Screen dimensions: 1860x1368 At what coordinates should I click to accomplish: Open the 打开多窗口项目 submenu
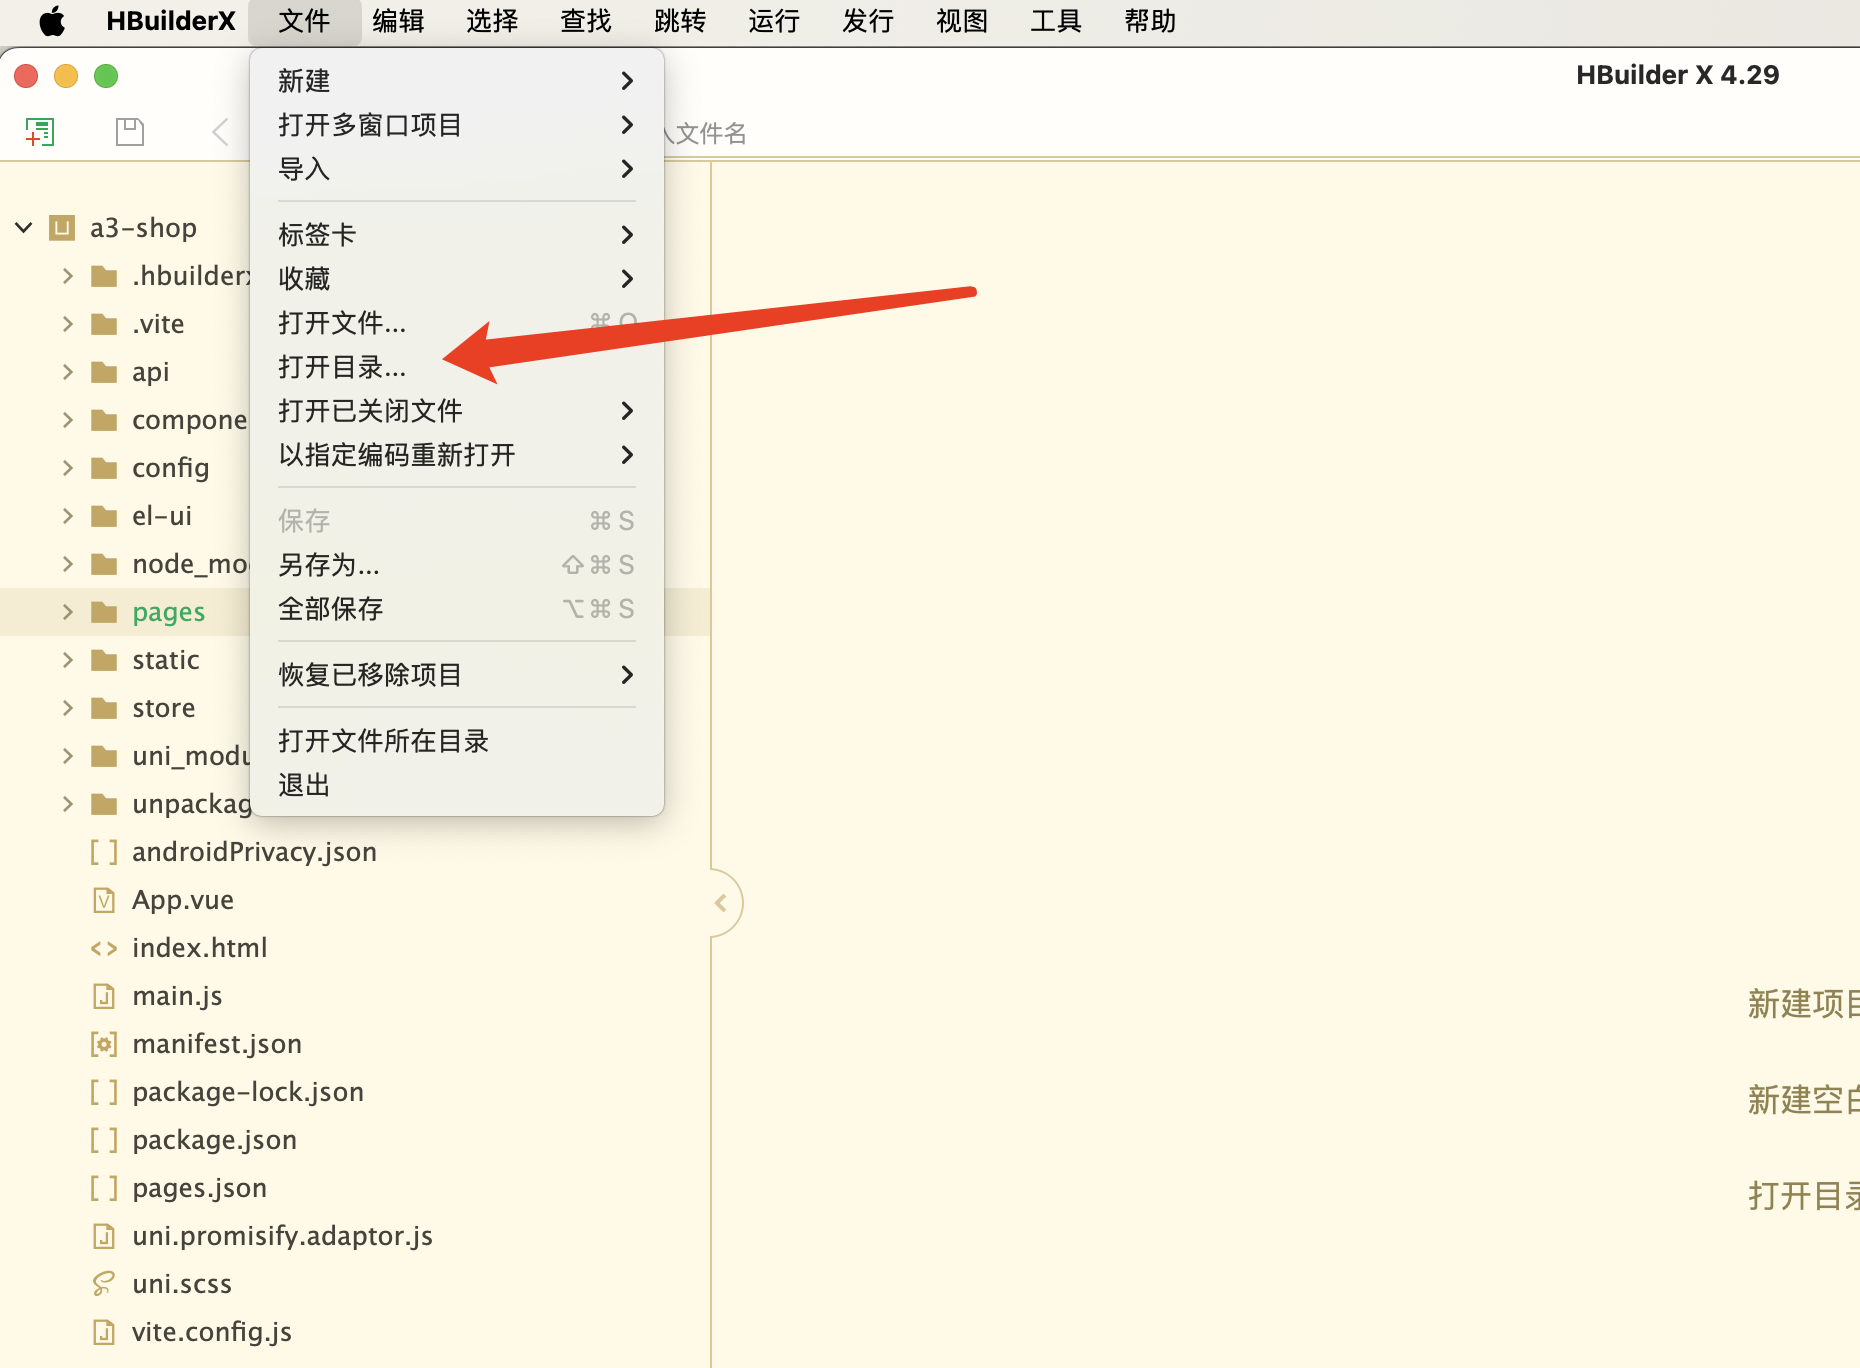click(457, 125)
